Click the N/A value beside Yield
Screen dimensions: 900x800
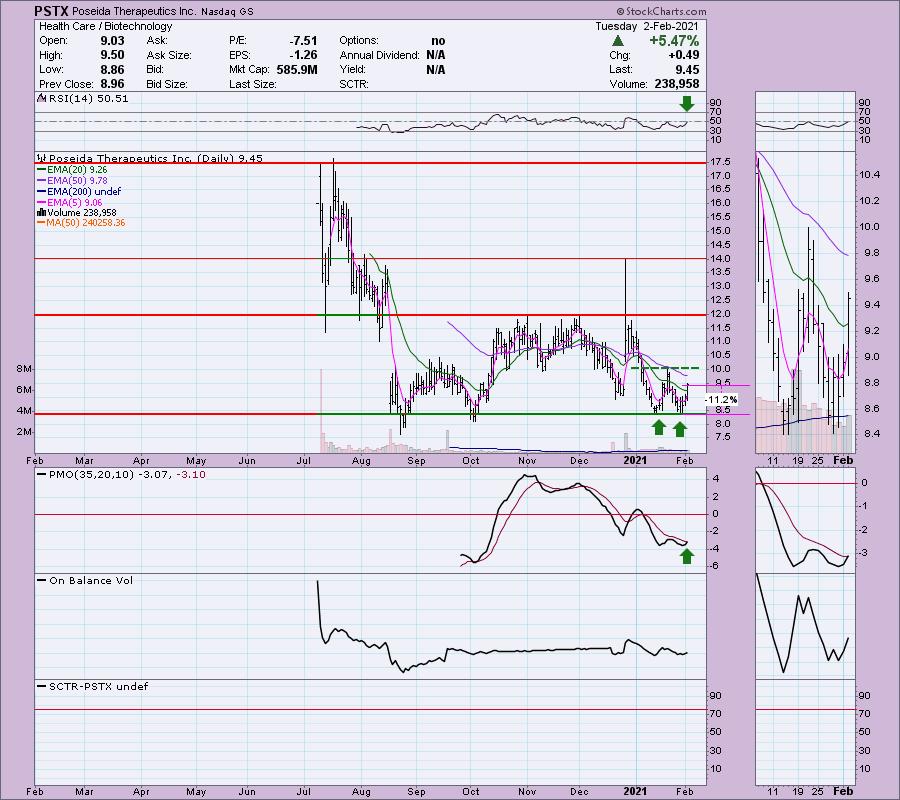coord(436,69)
